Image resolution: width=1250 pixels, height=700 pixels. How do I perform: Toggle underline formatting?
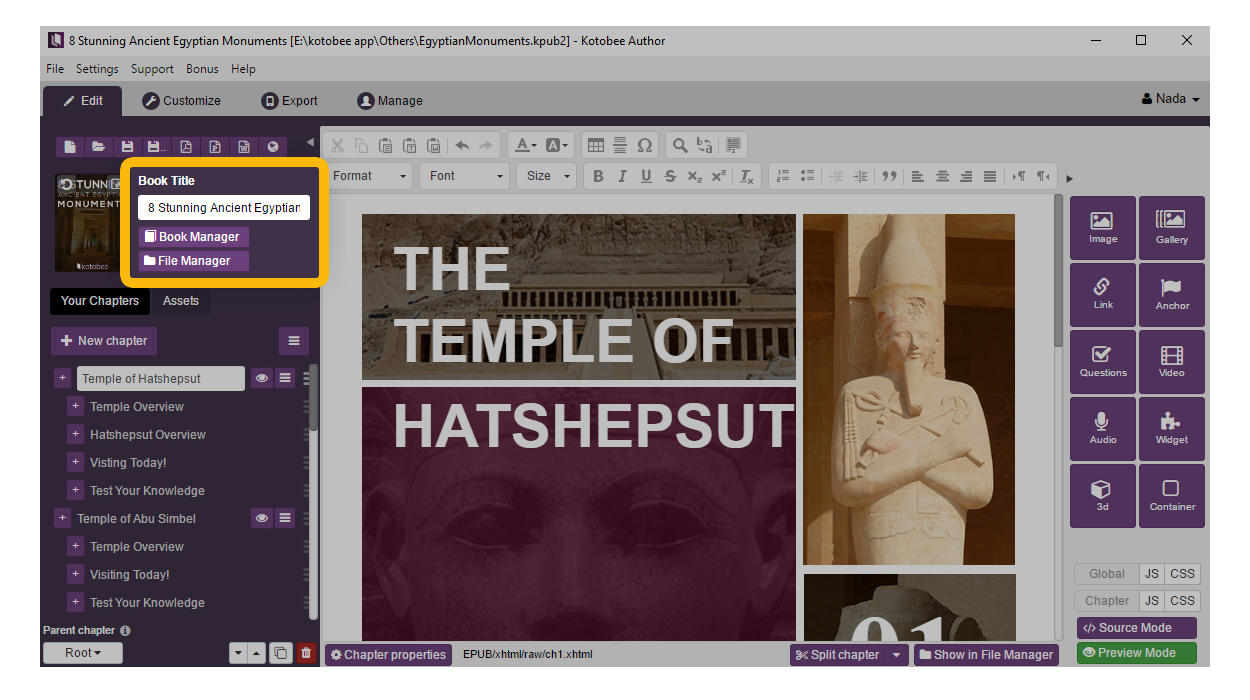point(646,176)
